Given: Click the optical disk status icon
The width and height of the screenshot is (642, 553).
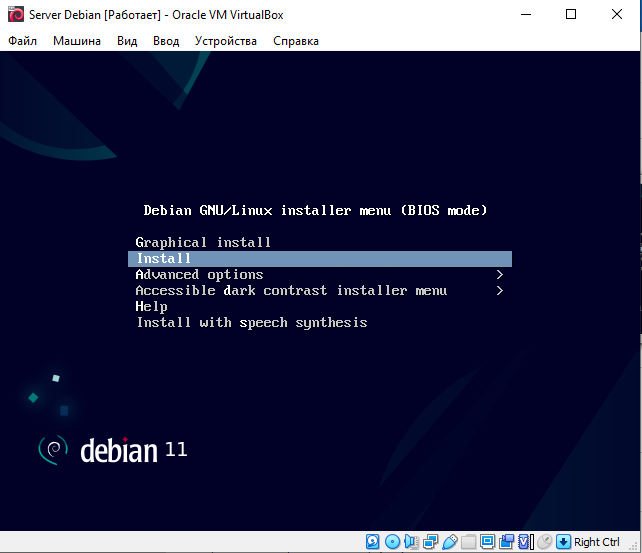Looking at the screenshot, I should coord(392,542).
